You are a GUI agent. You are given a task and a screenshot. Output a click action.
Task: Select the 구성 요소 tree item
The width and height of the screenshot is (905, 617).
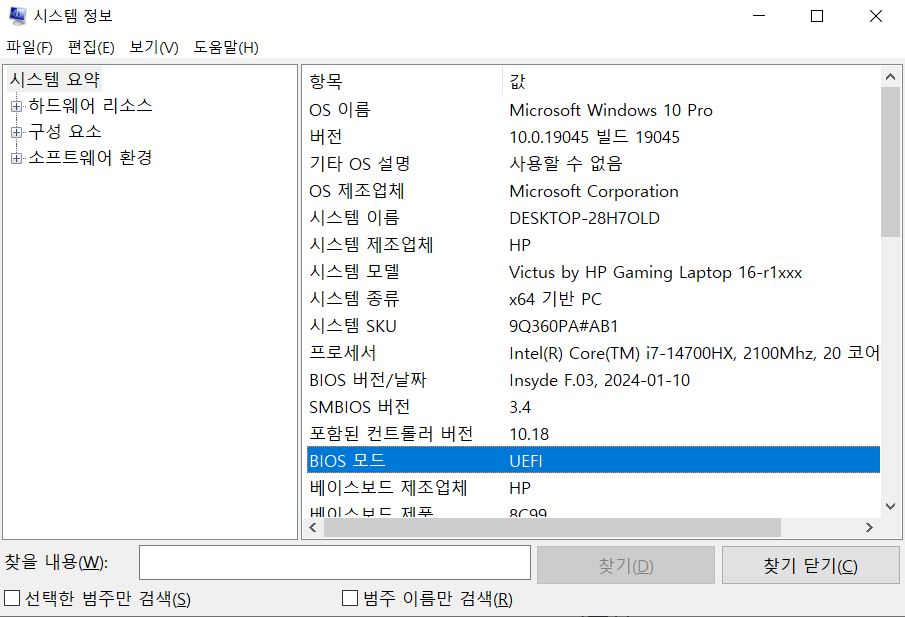pyautogui.click(x=65, y=132)
